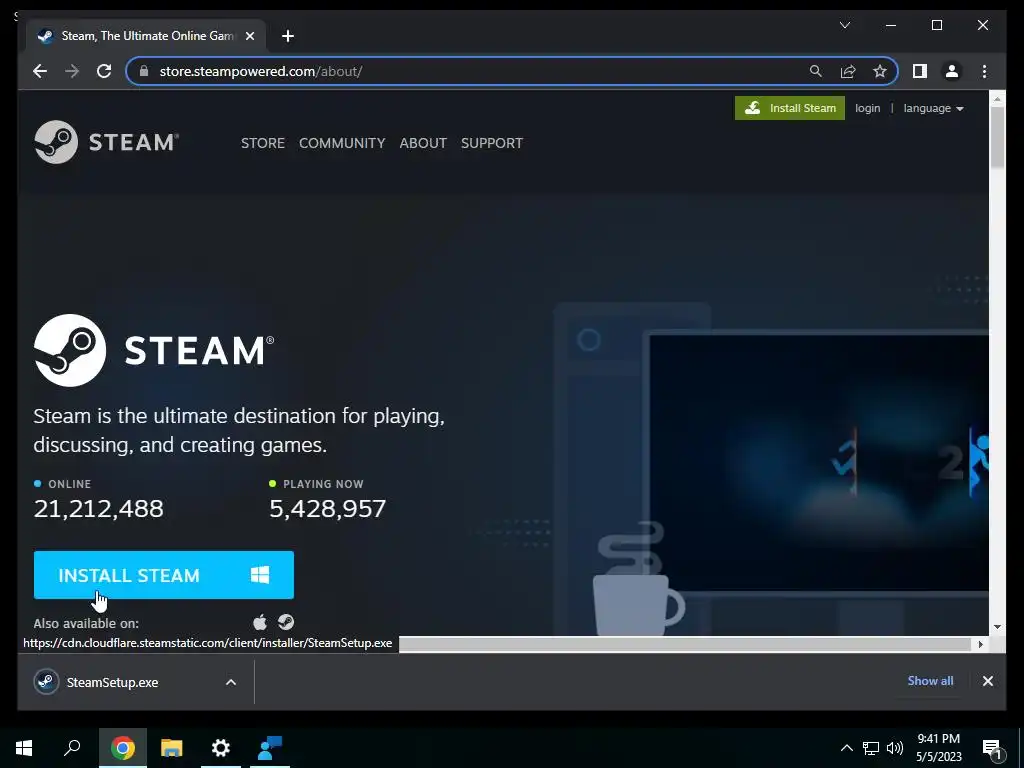Bookmark this page with the star icon
The image size is (1024, 768).
[880, 71]
